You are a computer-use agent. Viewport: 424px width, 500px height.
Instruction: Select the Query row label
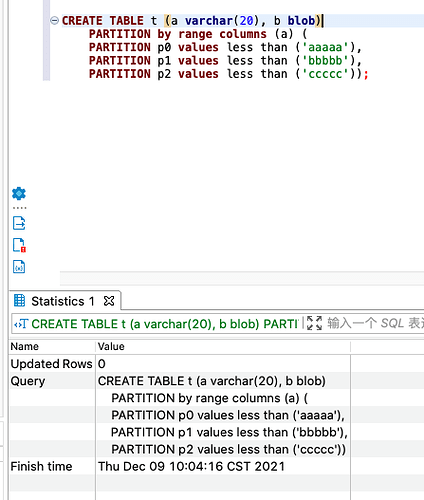(28, 381)
